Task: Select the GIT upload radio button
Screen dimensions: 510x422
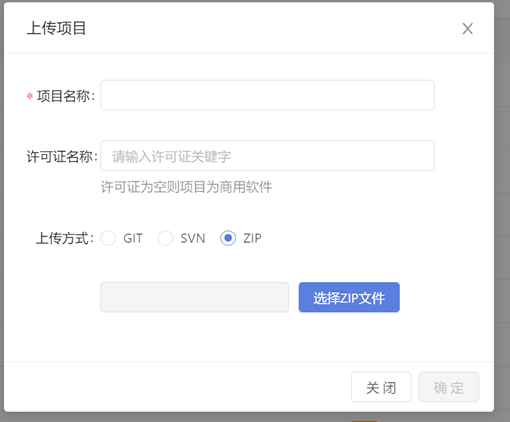Action: click(x=108, y=238)
